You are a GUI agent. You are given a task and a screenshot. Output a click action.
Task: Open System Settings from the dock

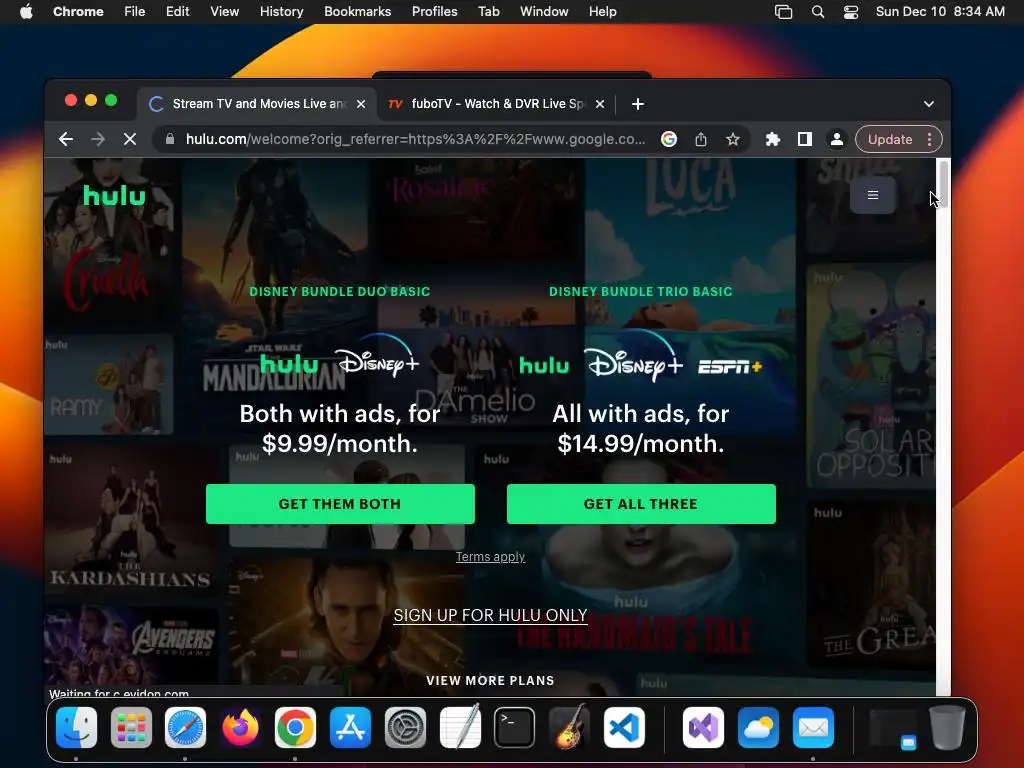[406, 728]
